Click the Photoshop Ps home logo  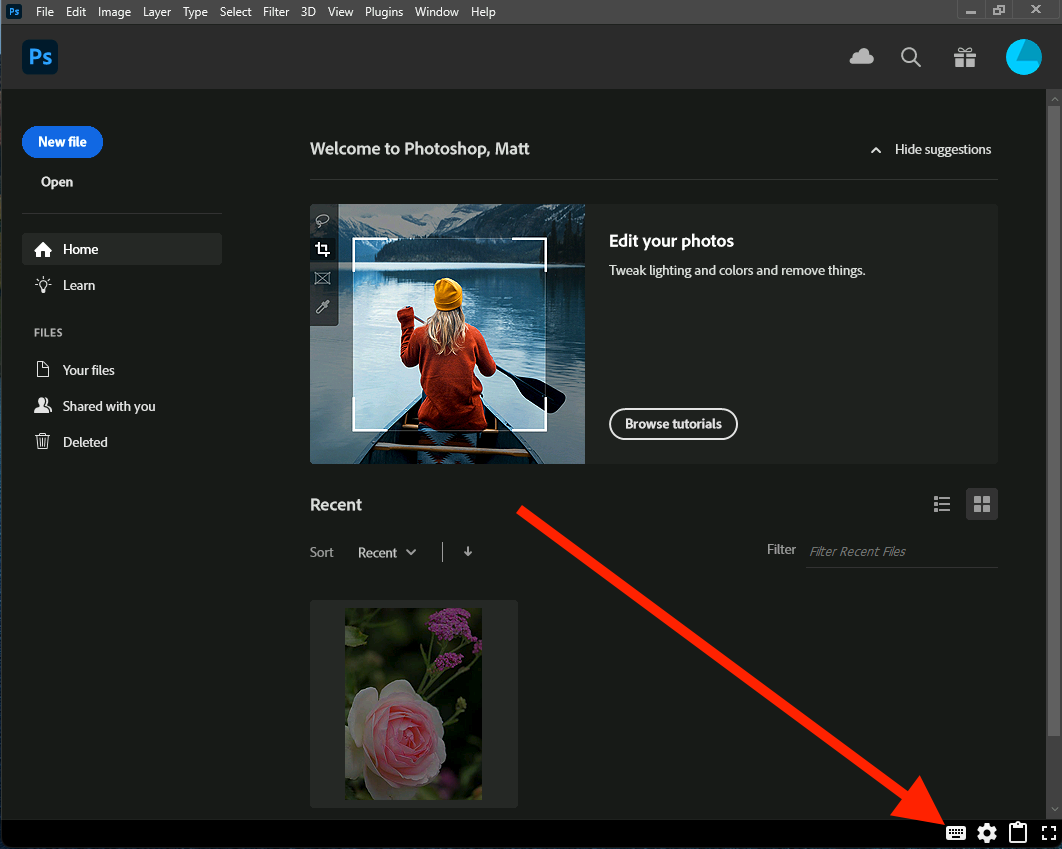(40, 58)
